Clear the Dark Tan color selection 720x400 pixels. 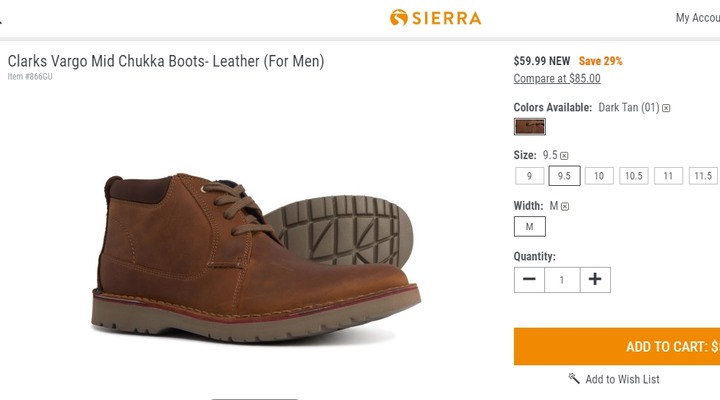click(666, 108)
